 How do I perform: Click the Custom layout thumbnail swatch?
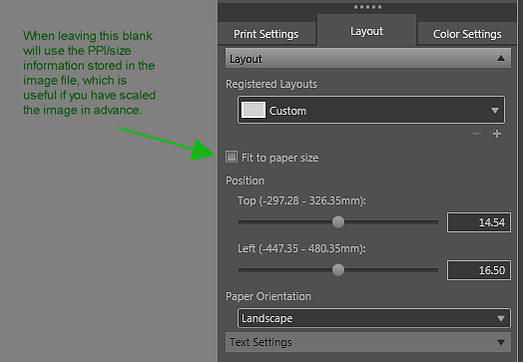point(253,110)
